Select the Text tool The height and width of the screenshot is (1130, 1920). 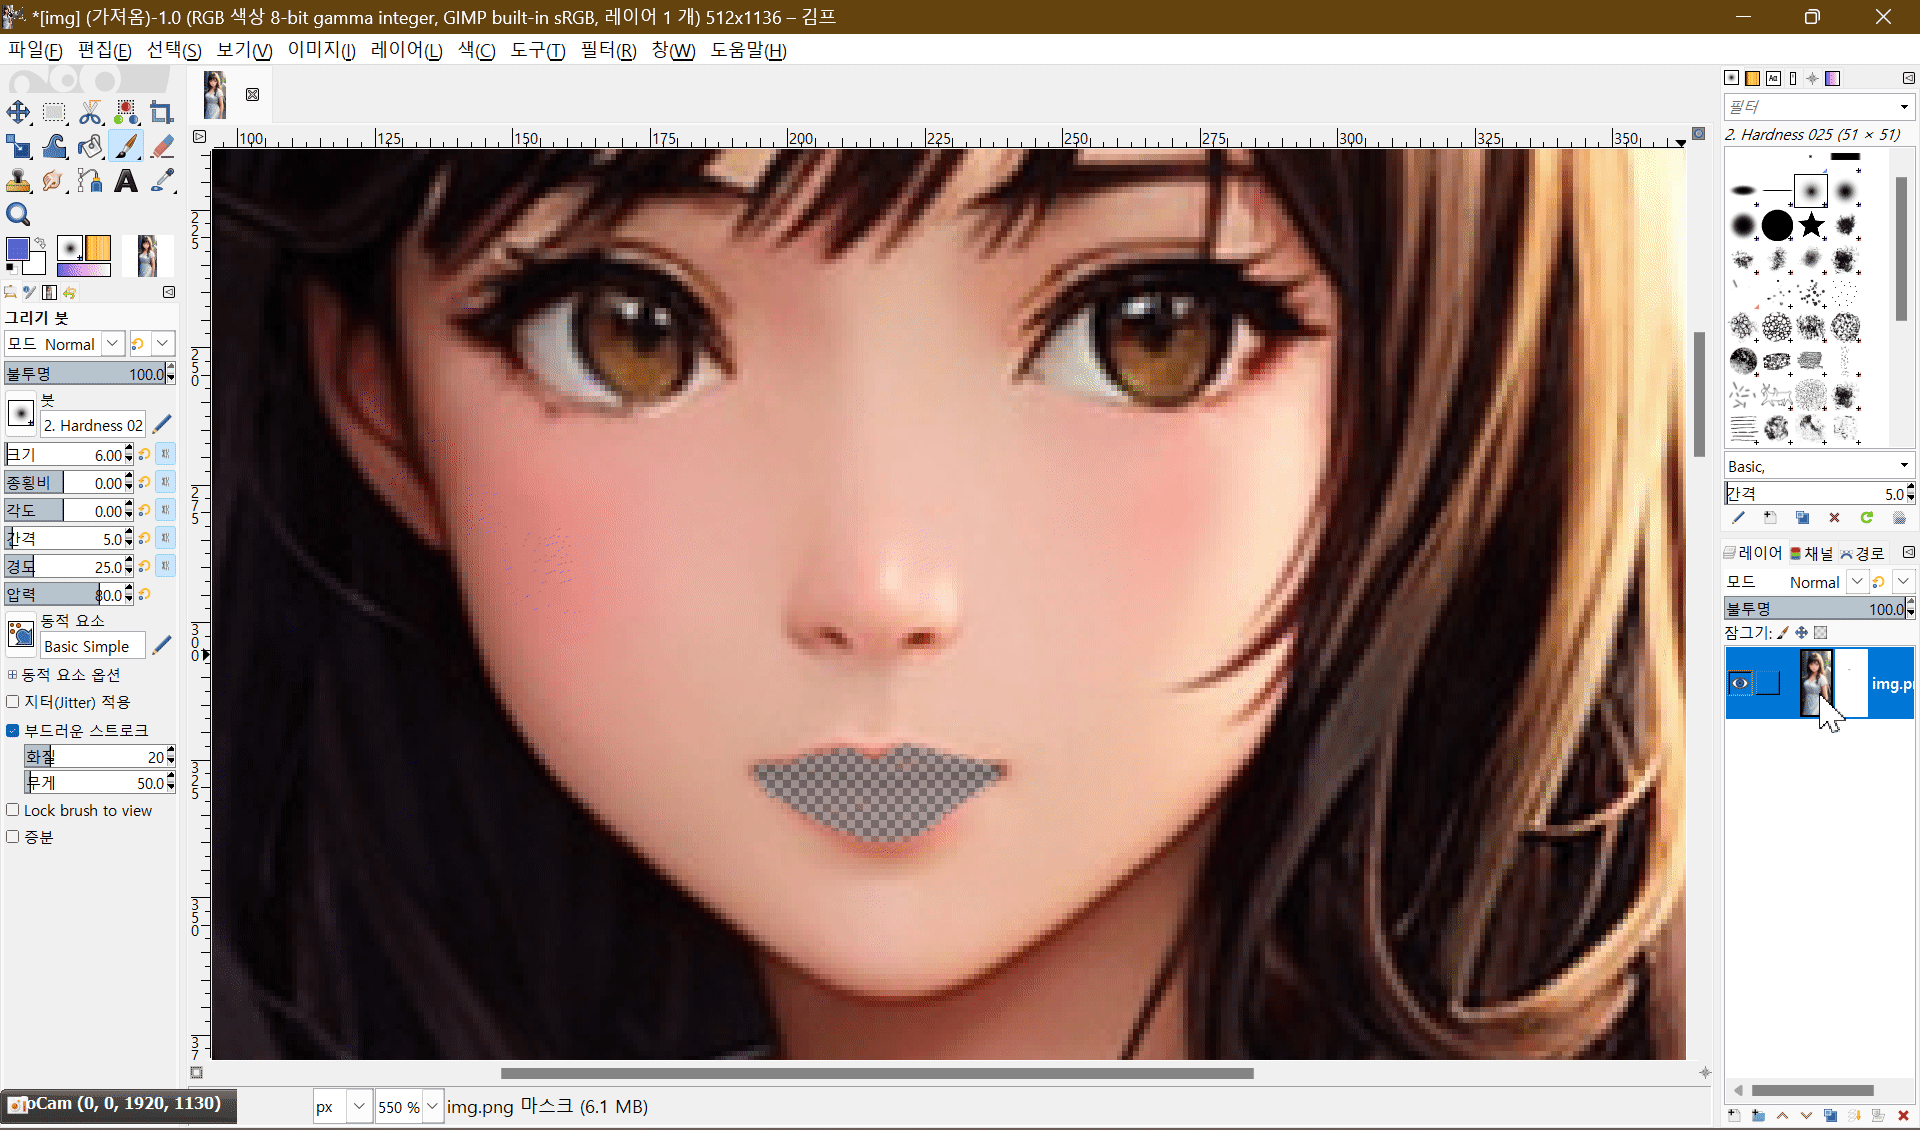(125, 181)
